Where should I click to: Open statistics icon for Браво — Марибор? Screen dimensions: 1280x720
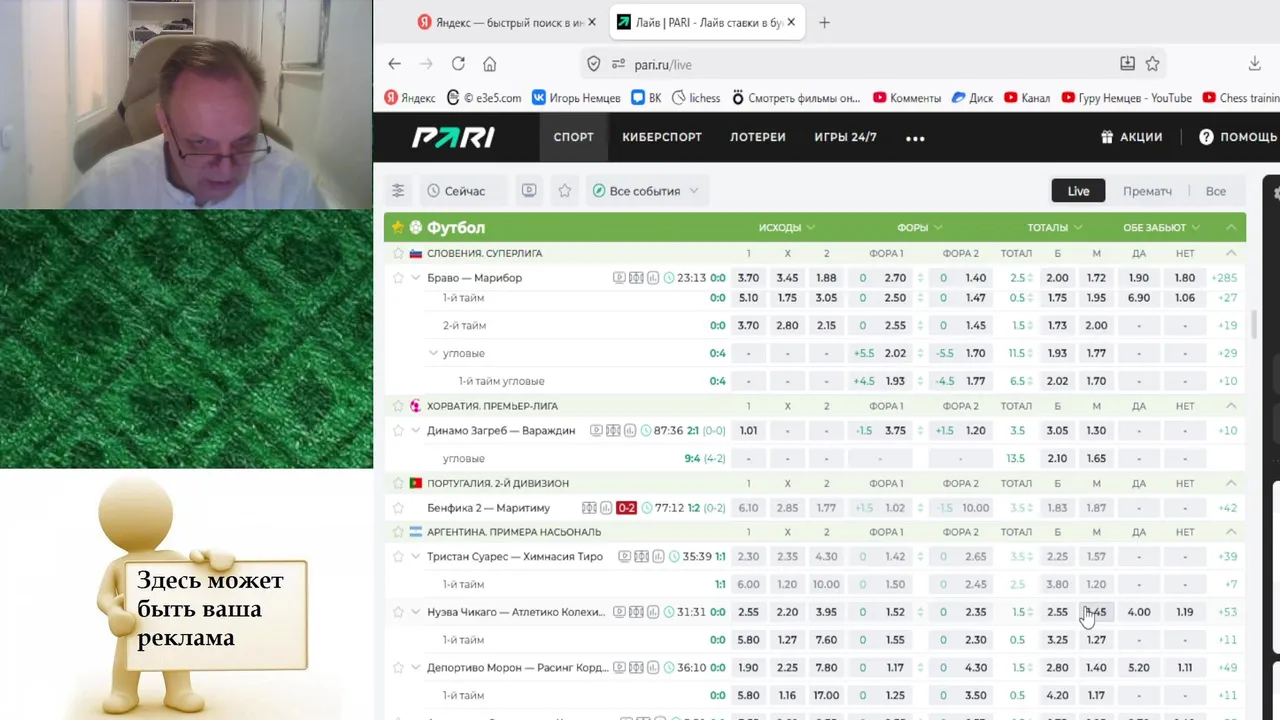653,278
